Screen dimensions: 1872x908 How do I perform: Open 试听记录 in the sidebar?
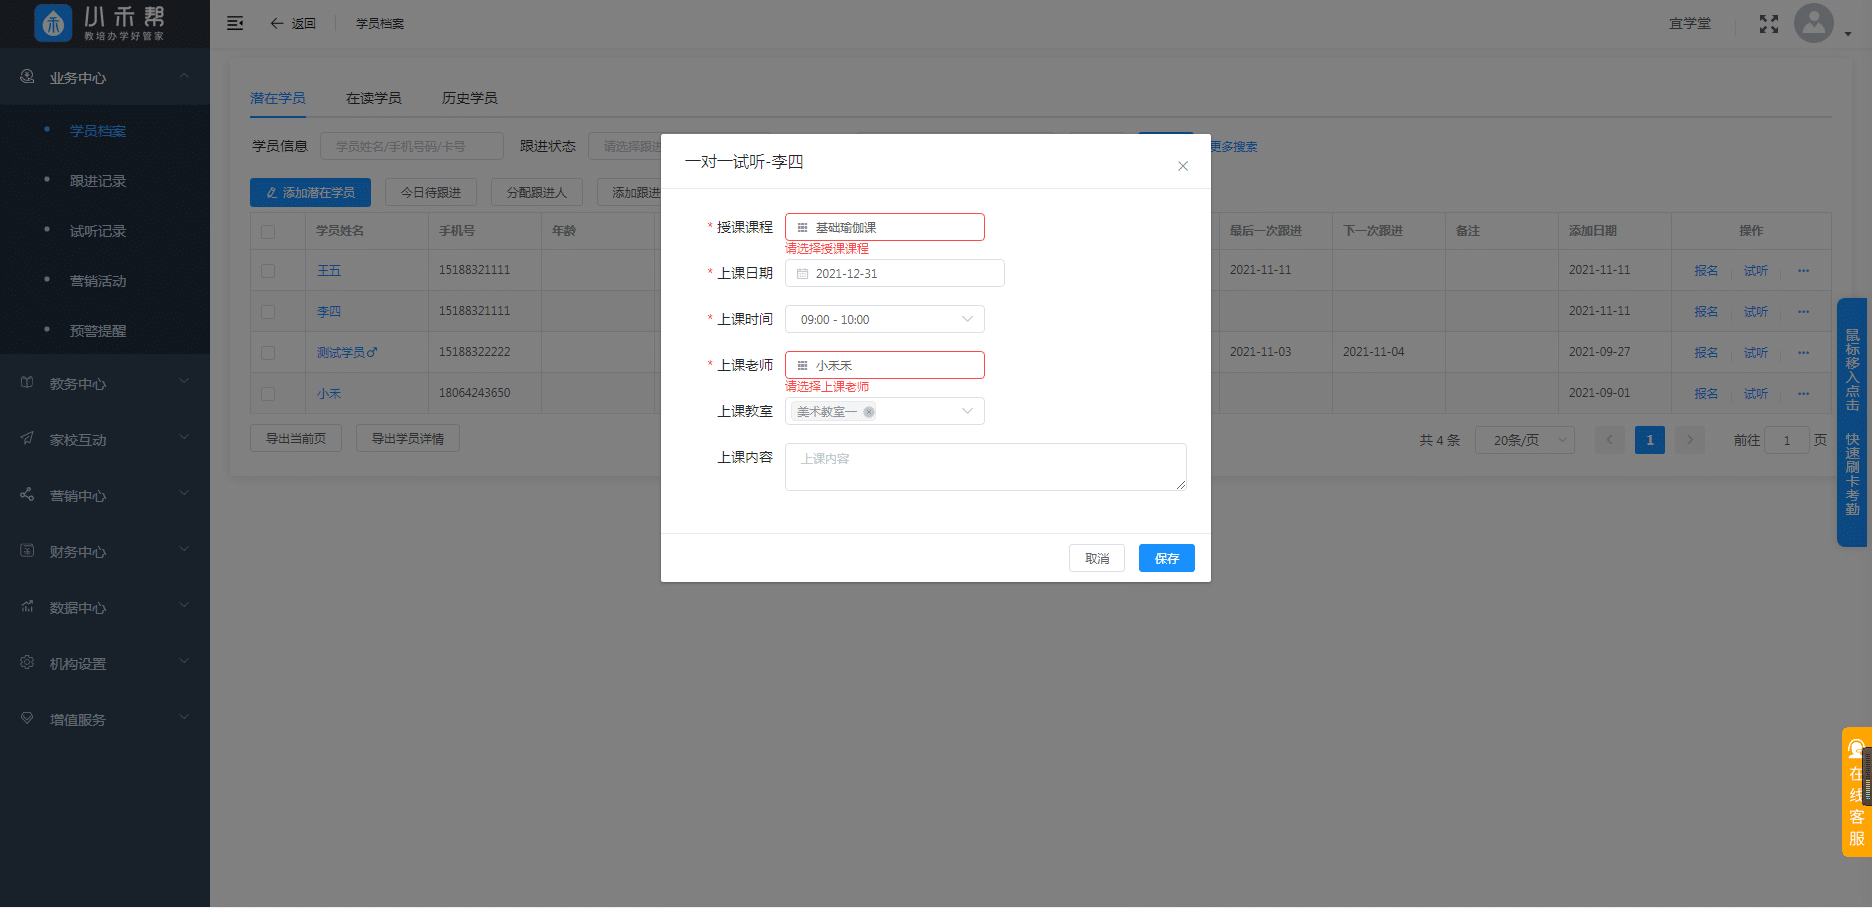[x=98, y=231]
